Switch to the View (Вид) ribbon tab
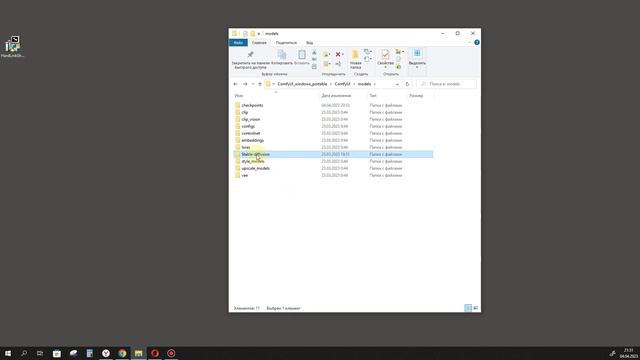The width and height of the screenshot is (640, 360). click(309, 42)
